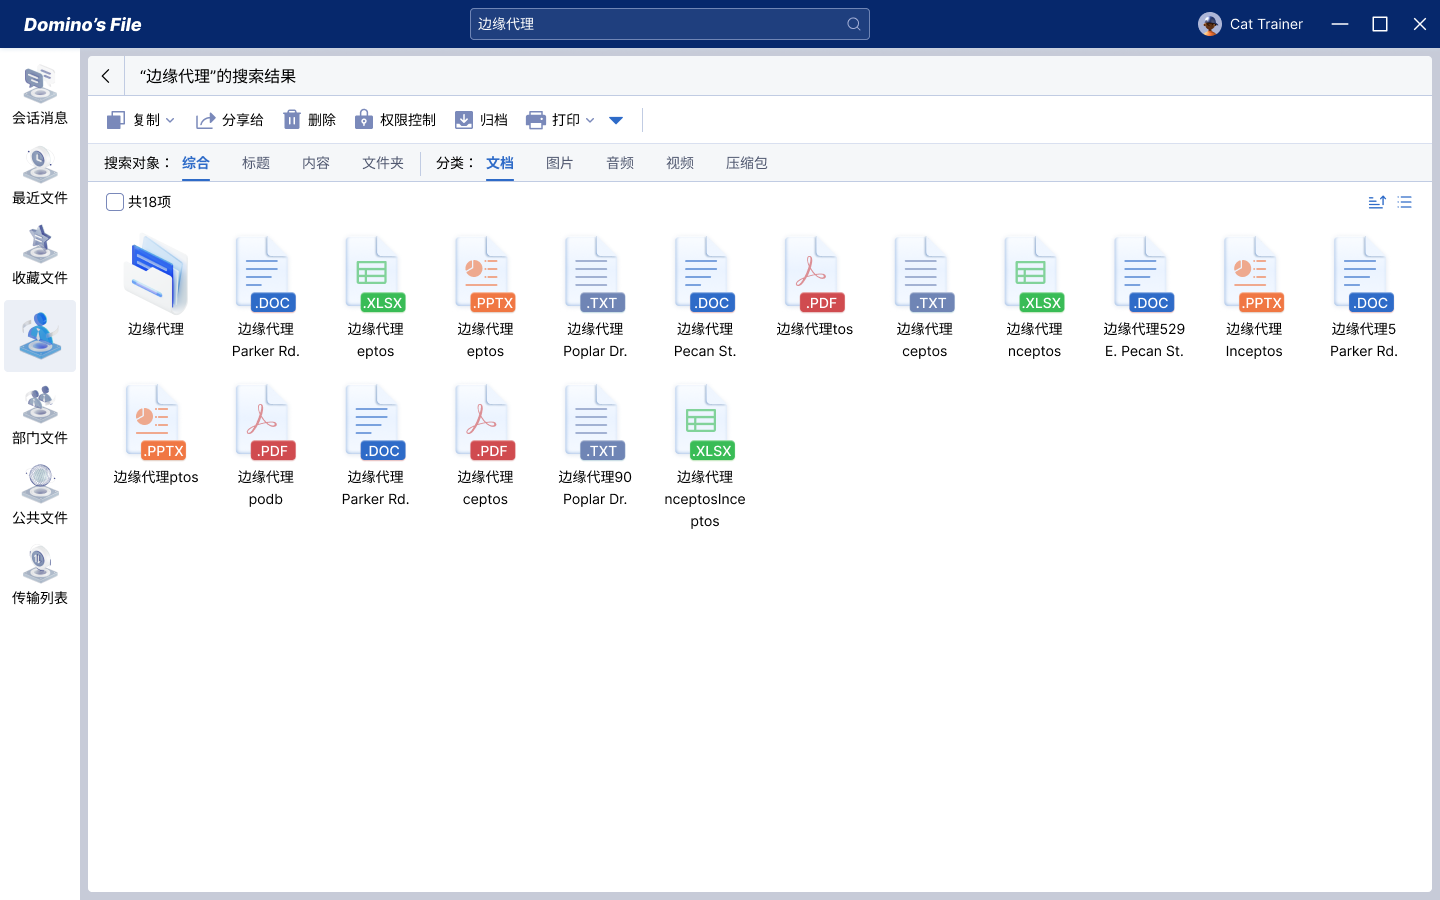Click the search magnifier icon
1440x900 pixels.
(x=853, y=24)
